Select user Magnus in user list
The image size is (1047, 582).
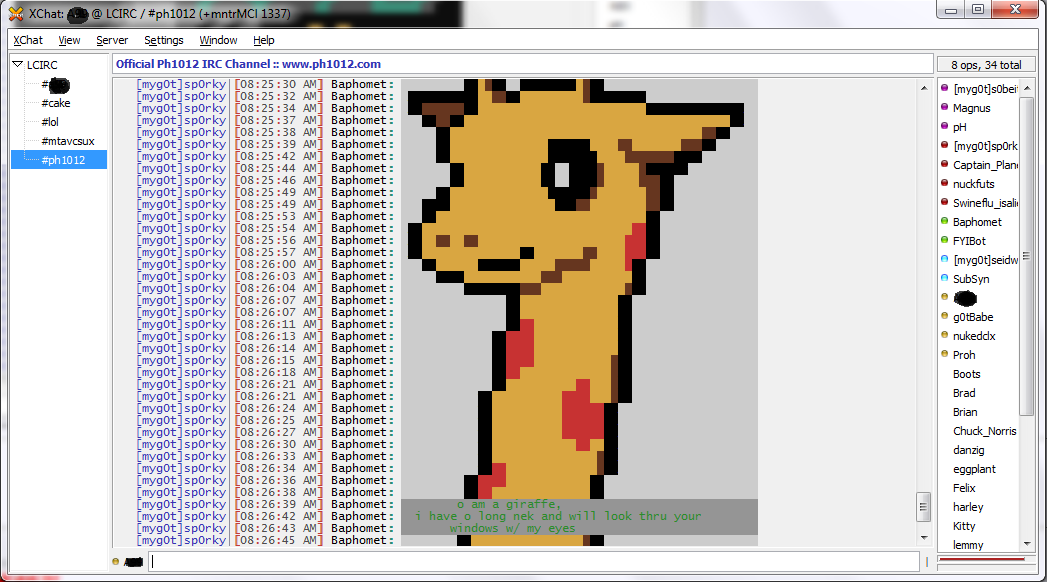972,108
